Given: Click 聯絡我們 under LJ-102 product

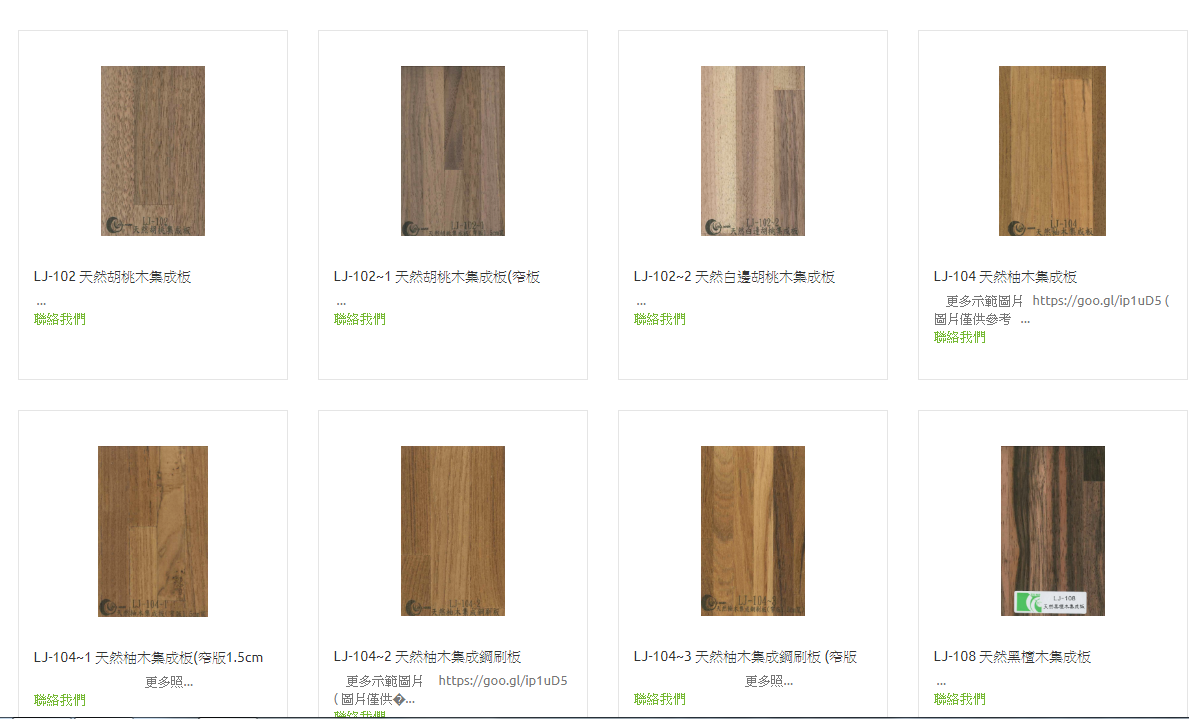Looking at the screenshot, I should tap(60, 319).
